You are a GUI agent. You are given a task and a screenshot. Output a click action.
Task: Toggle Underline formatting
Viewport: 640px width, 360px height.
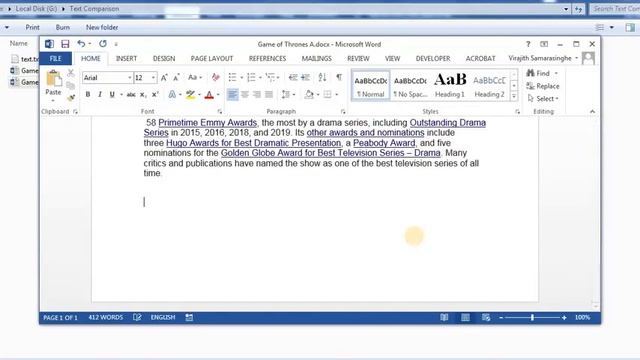tap(112, 95)
